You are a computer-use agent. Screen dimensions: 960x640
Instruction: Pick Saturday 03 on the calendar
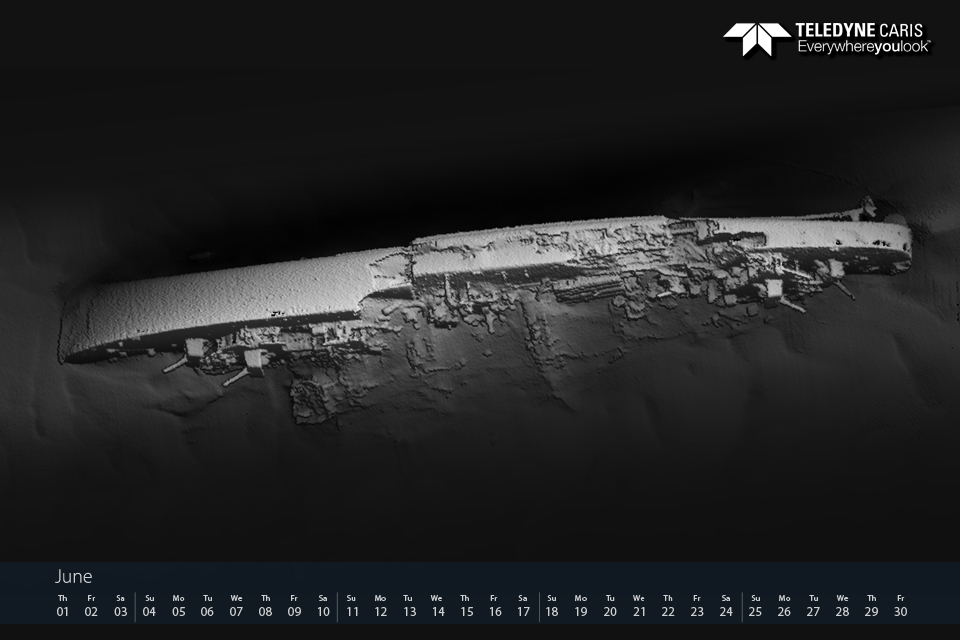click(121, 605)
